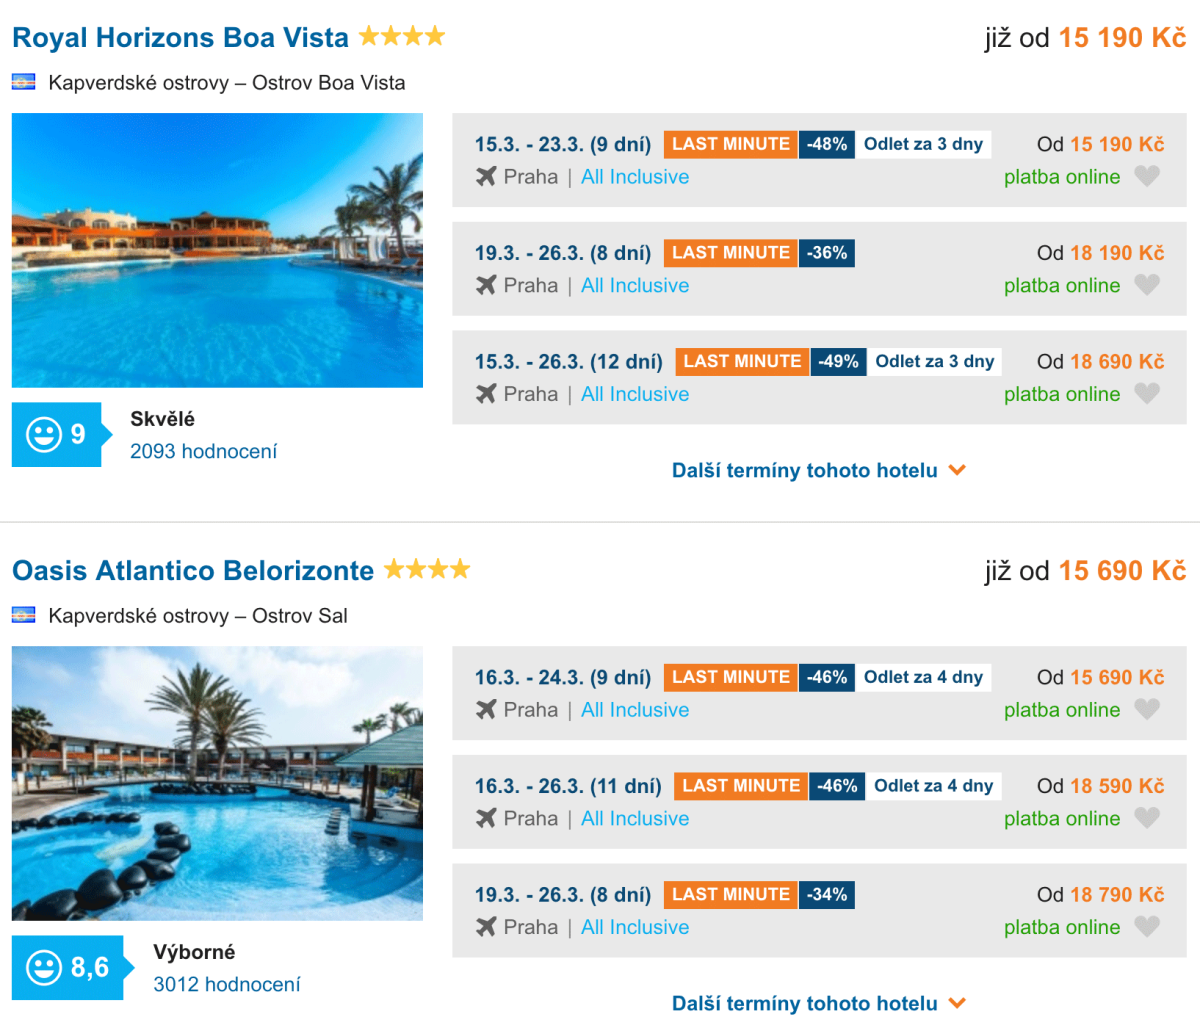Image resolution: width=1200 pixels, height=1028 pixels.
Task: Click Cape Verde flag next to Ostrov Boa Vista
Action: 24,82
